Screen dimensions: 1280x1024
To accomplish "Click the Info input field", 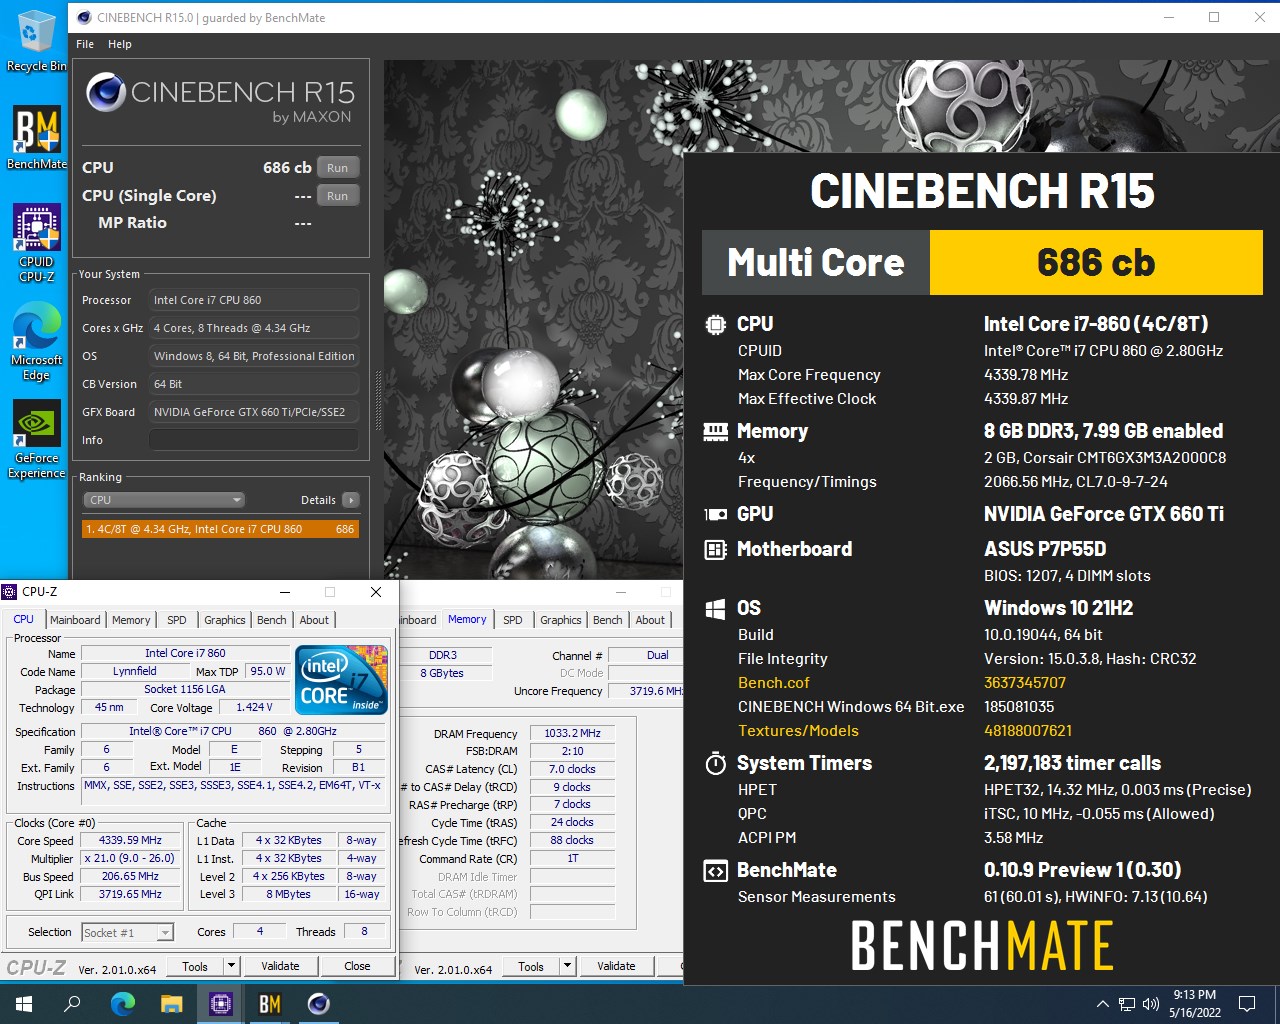I will click(254, 440).
